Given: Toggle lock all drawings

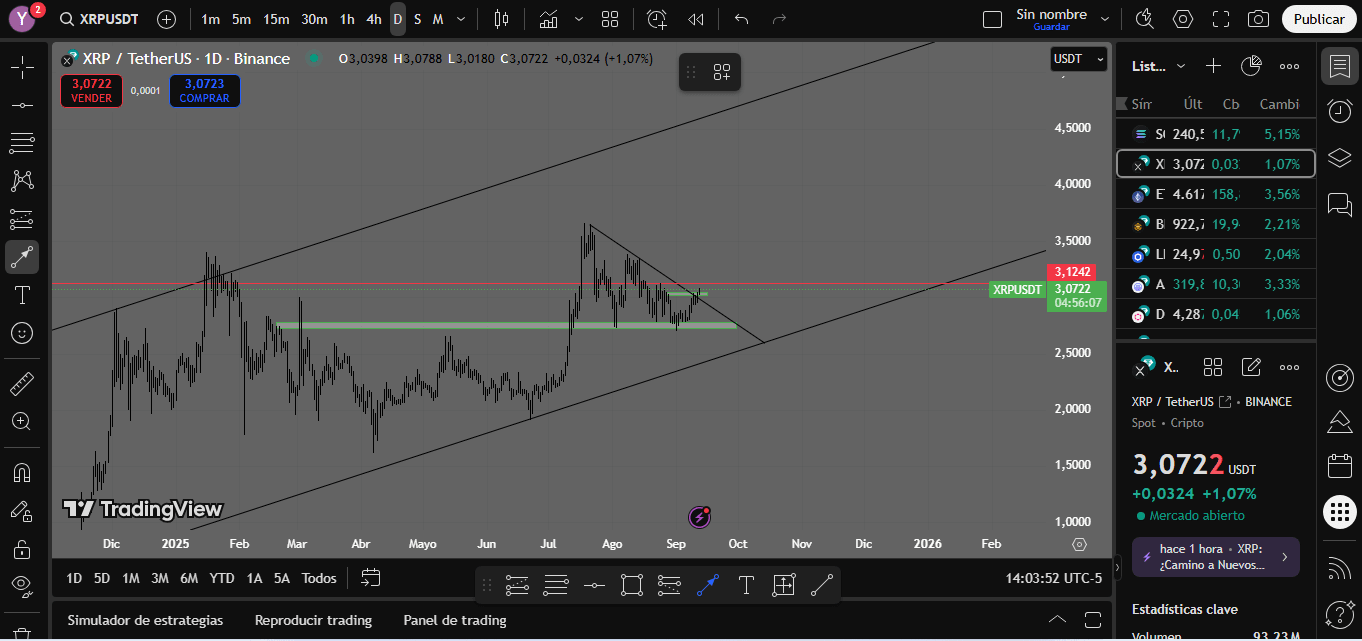Looking at the screenshot, I should 22,549.
